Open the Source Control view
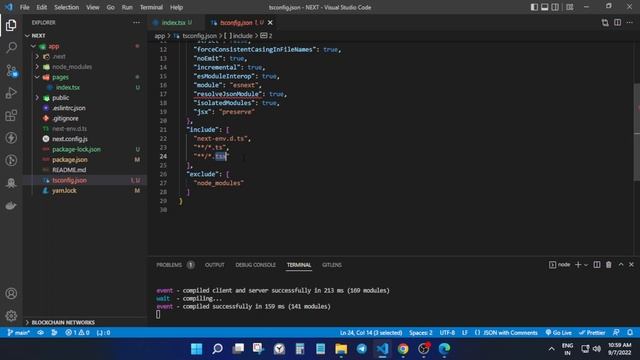640x360 pixels. pos(11,71)
